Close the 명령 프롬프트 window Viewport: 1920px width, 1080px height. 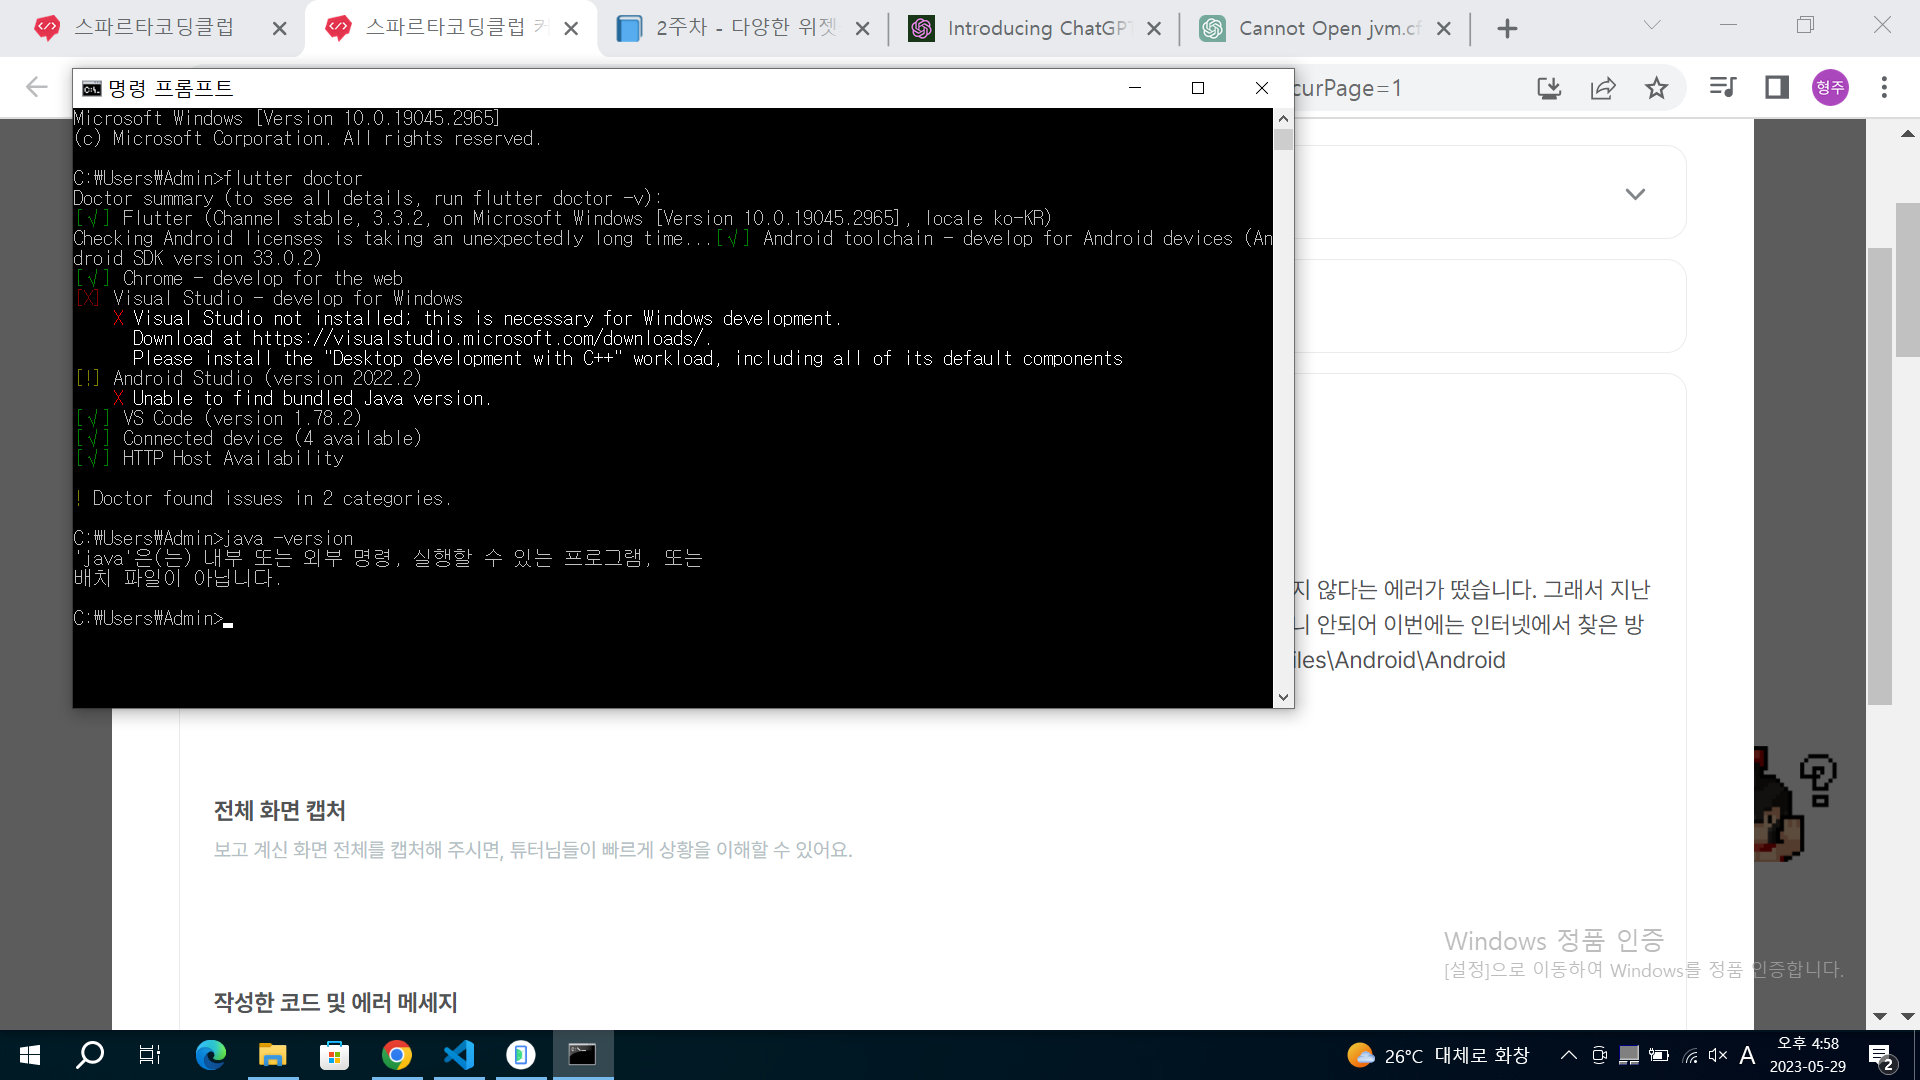click(x=1262, y=88)
